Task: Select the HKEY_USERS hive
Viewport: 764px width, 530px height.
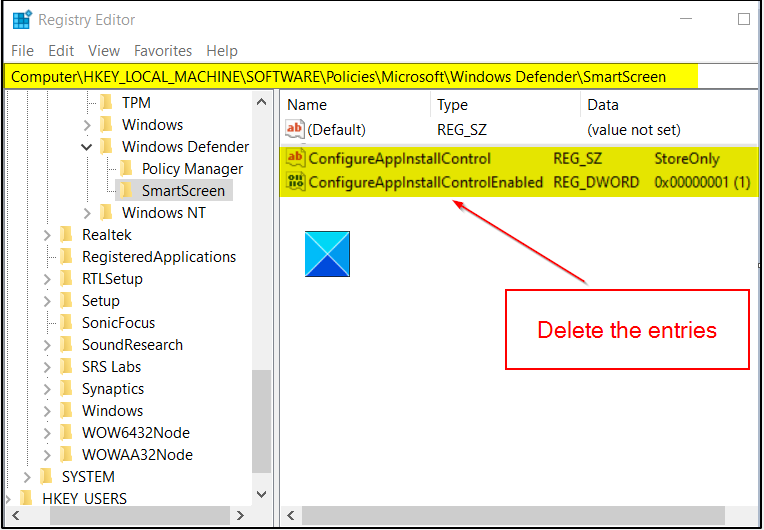Action: point(84,498)
